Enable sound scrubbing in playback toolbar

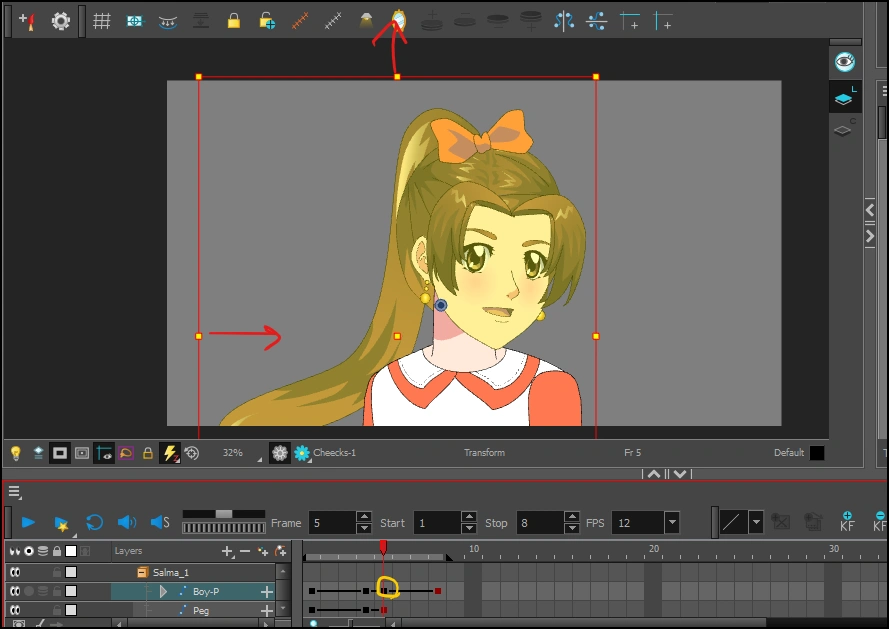pyautogui.click(x=158, y=521)
